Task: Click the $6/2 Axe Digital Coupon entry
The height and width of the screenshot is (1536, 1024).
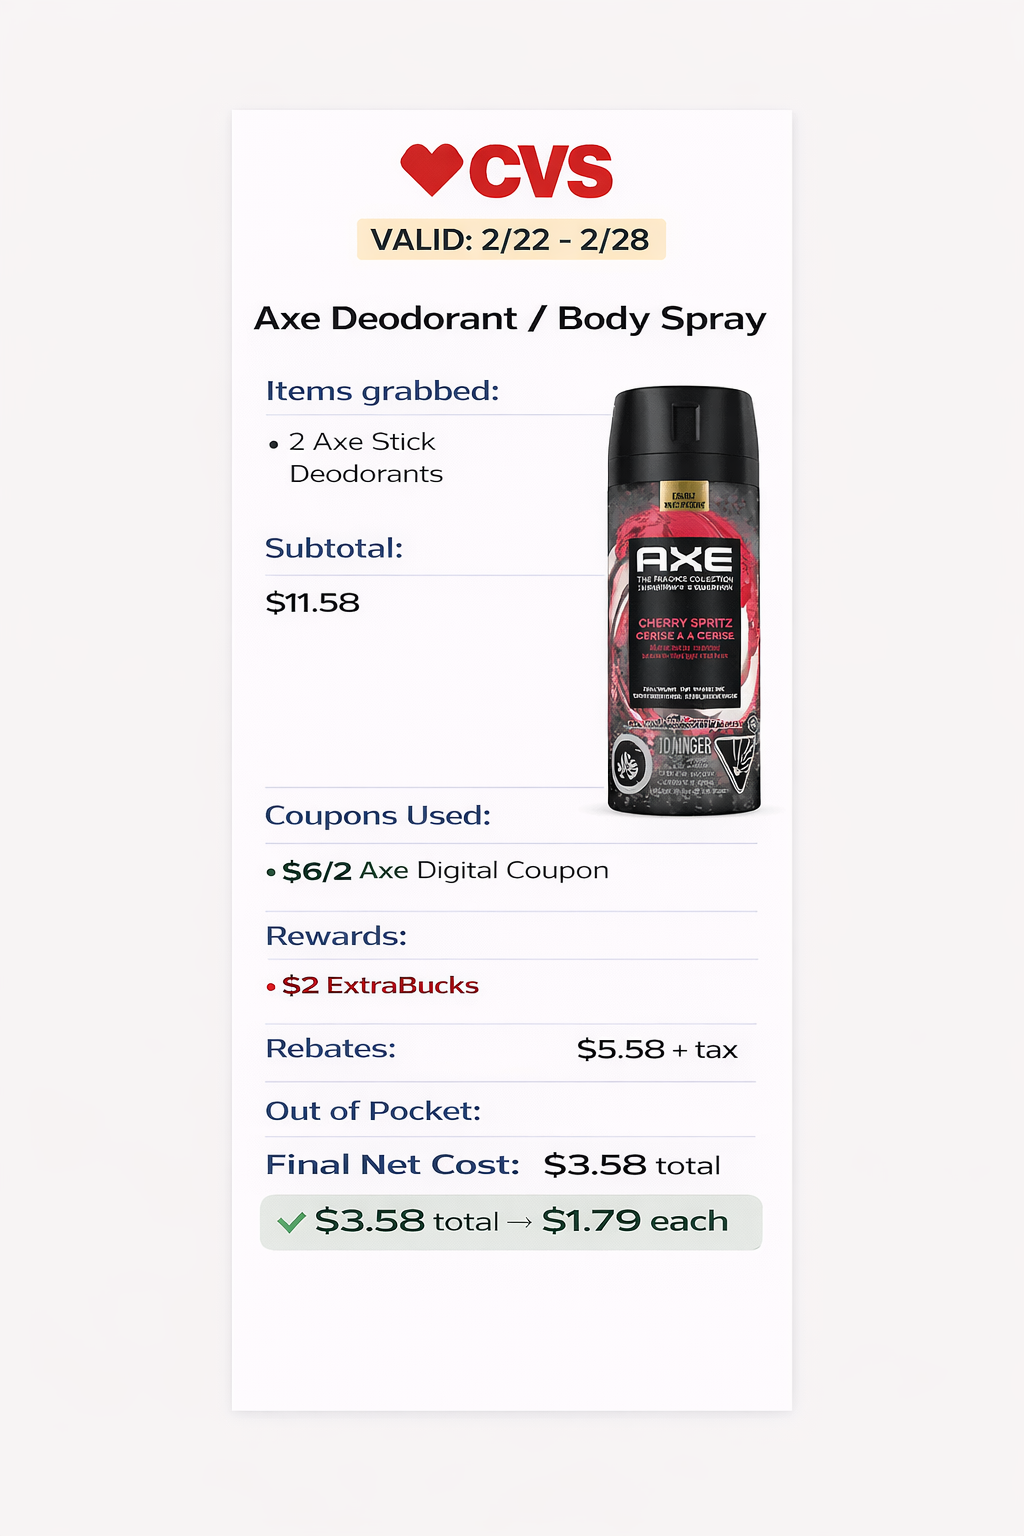Action: point(437,870)
